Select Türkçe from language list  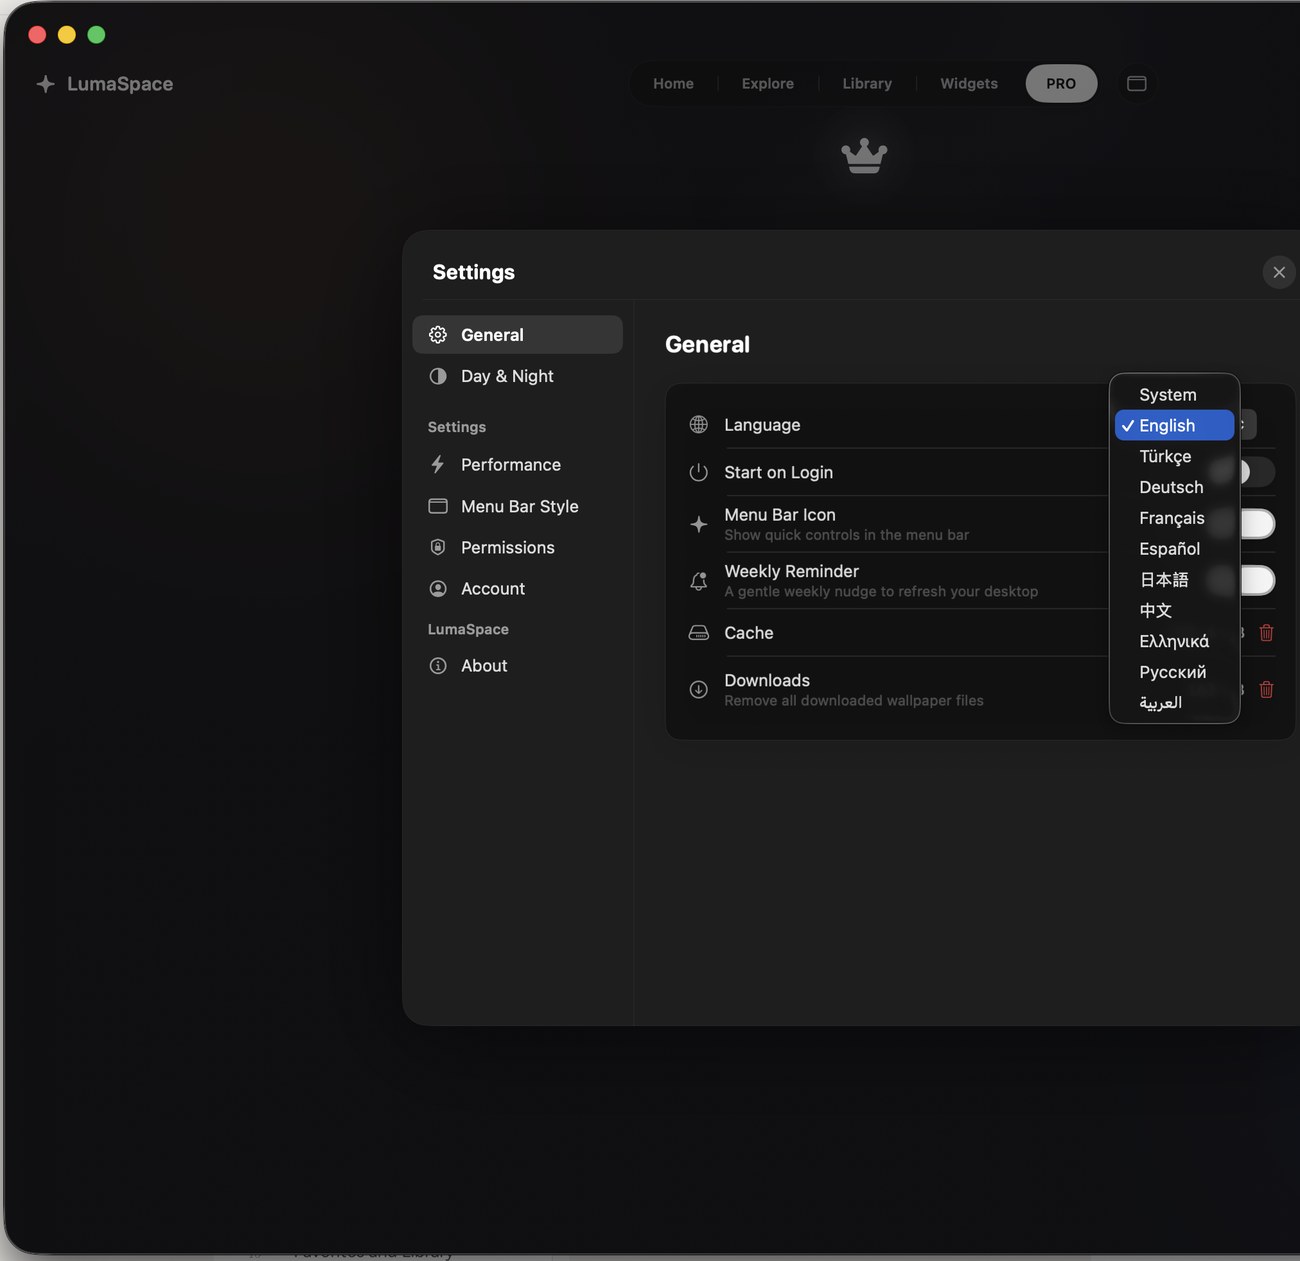point(1174,456)
